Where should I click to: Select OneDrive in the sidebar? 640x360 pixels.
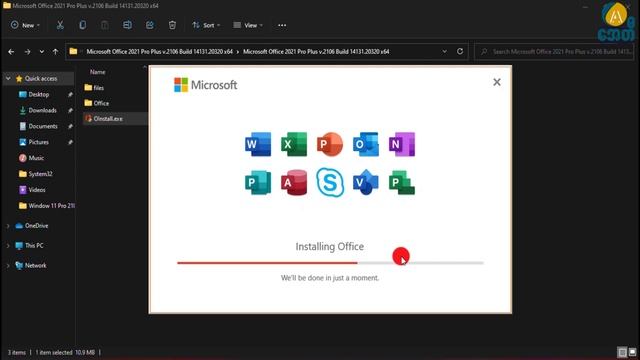click(x=36, y=226)
